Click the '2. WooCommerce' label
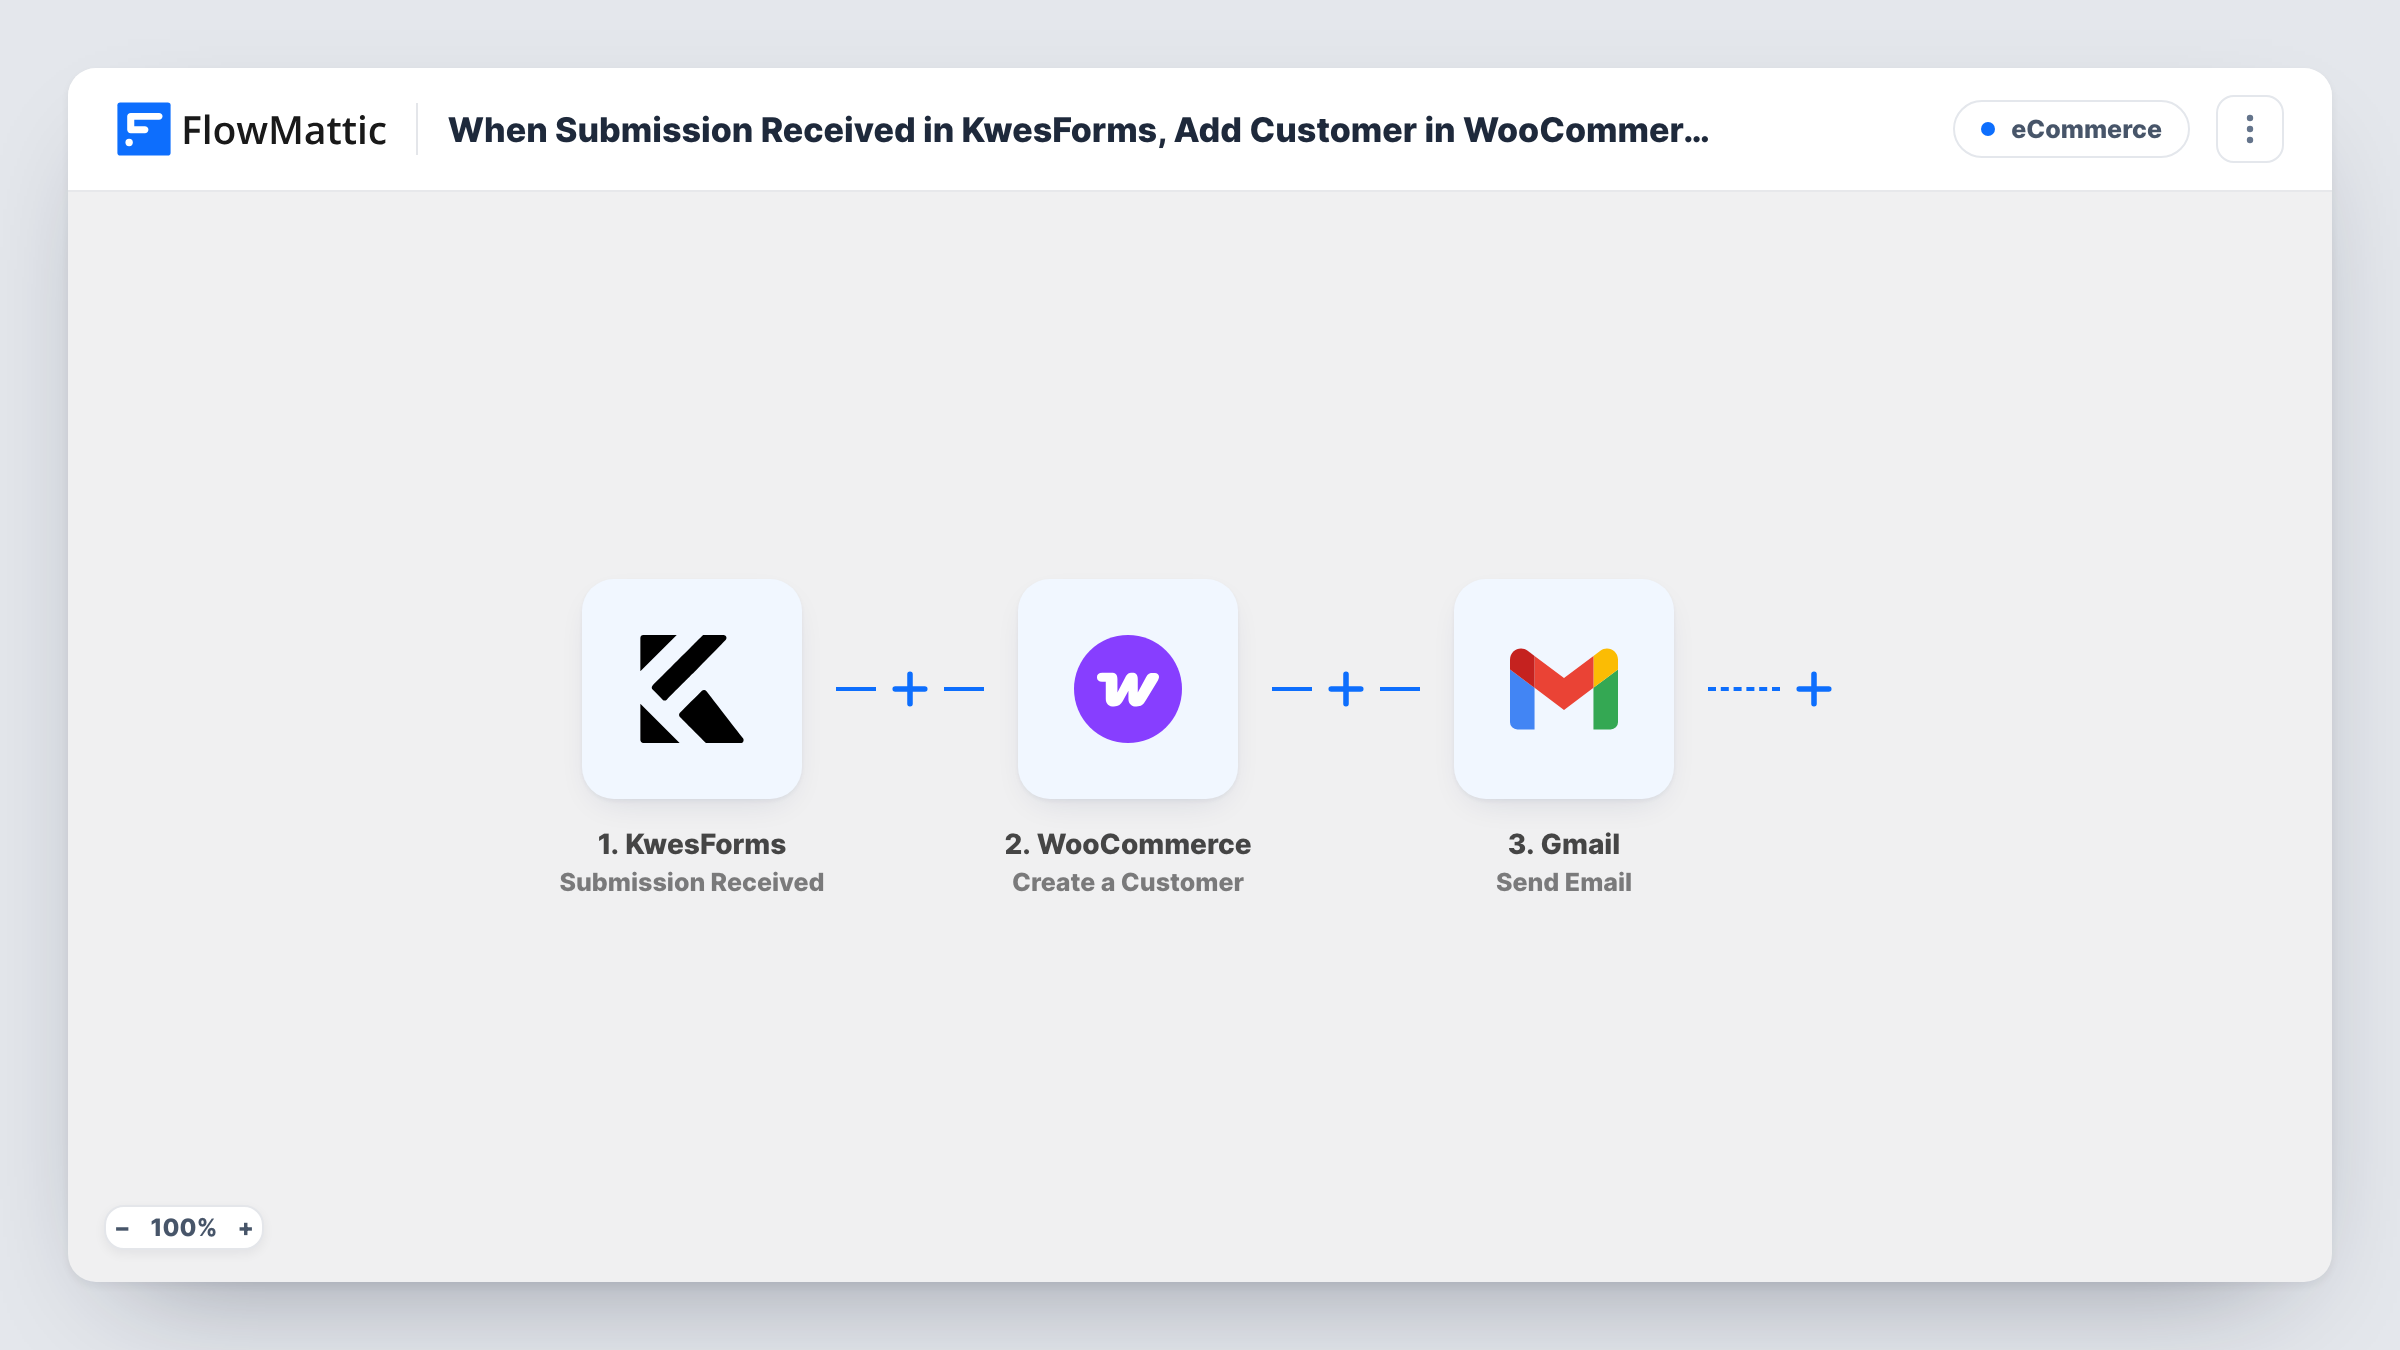 tap(1128, 844)
